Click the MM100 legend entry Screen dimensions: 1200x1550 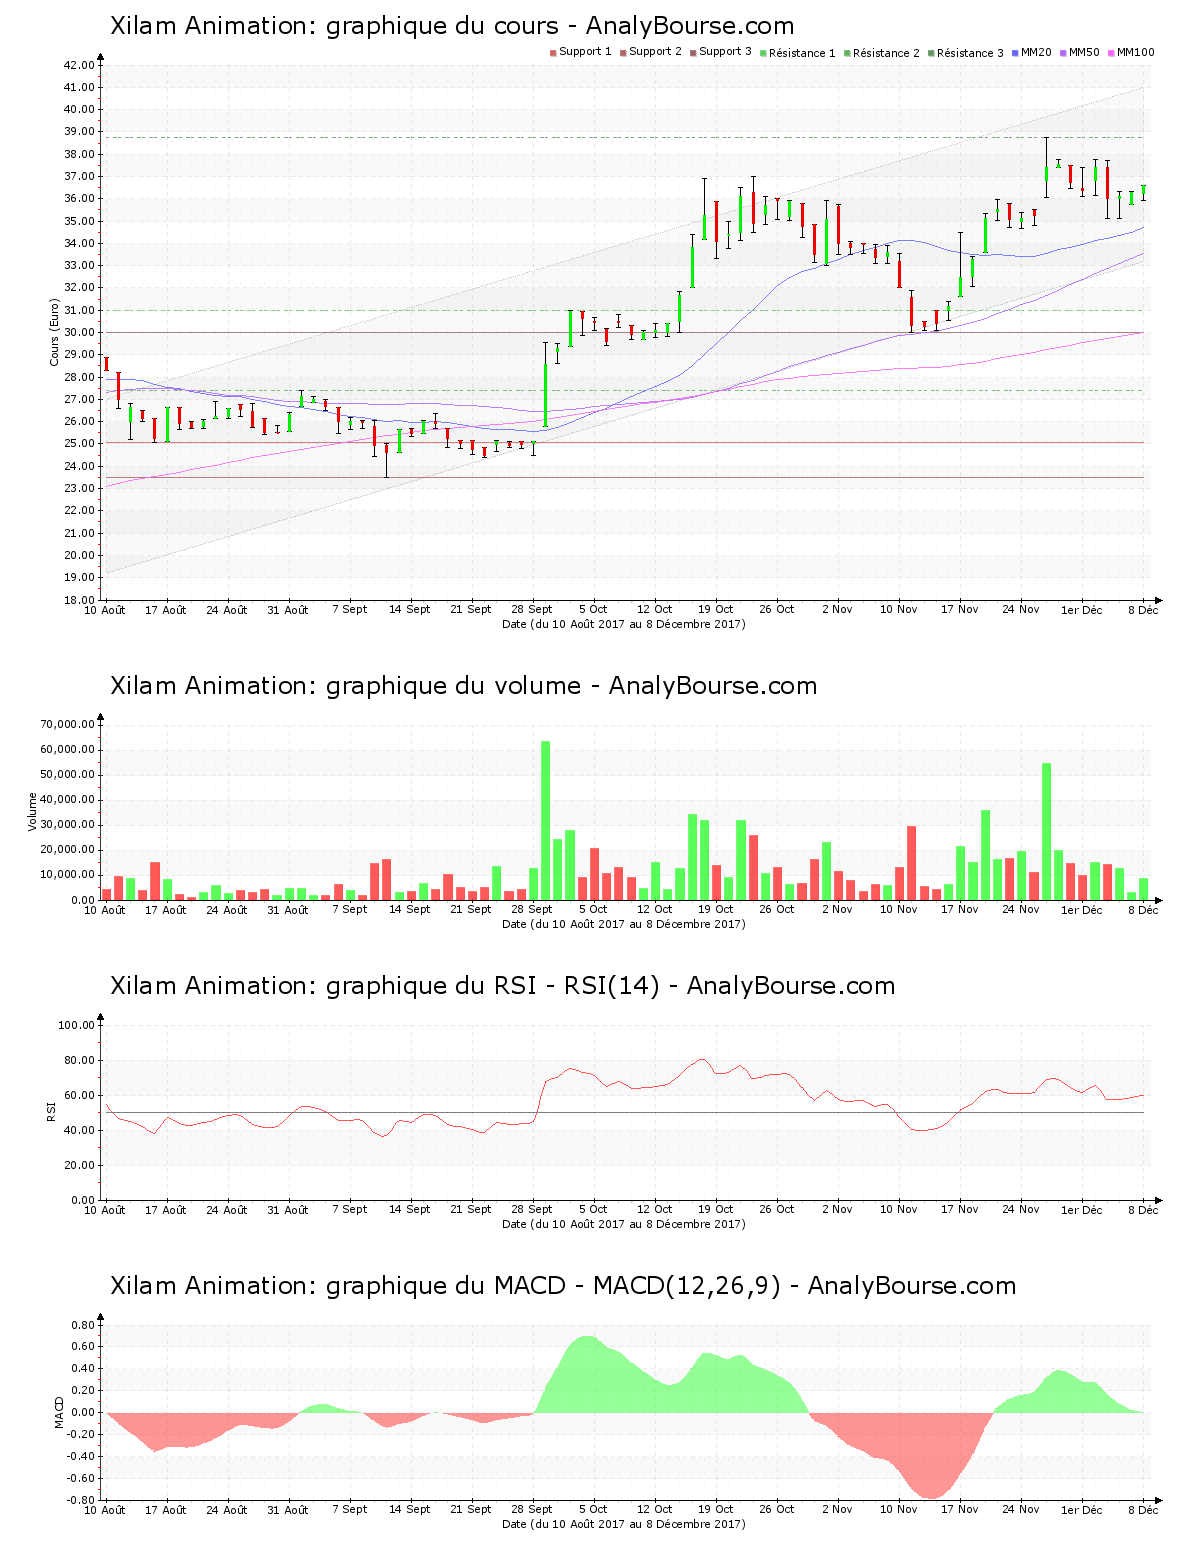tap(1131, 52)
